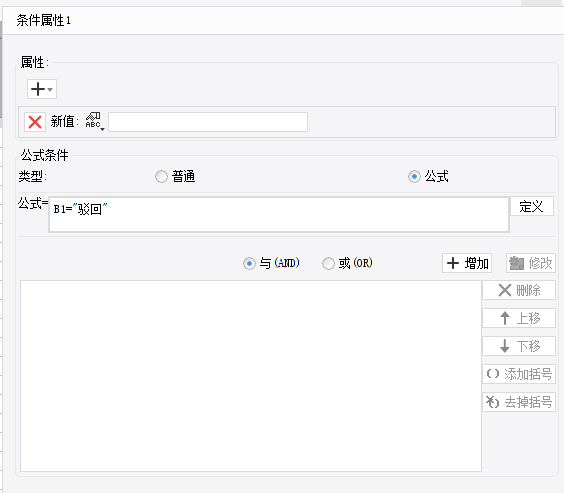
Task: Move condition up with 上移 arrow
Action: (x=505, y=318)
